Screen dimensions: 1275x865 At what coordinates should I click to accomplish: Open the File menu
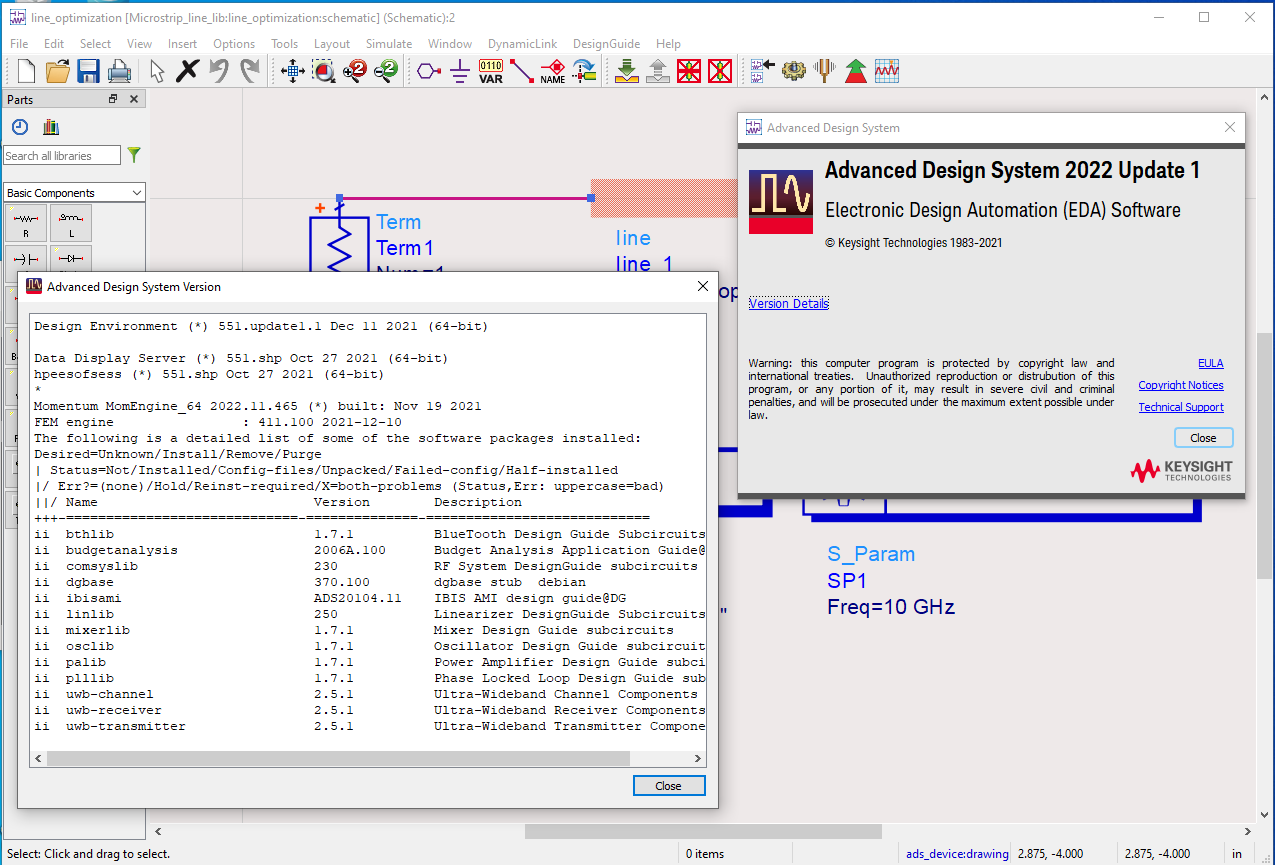tap(19, 44)
